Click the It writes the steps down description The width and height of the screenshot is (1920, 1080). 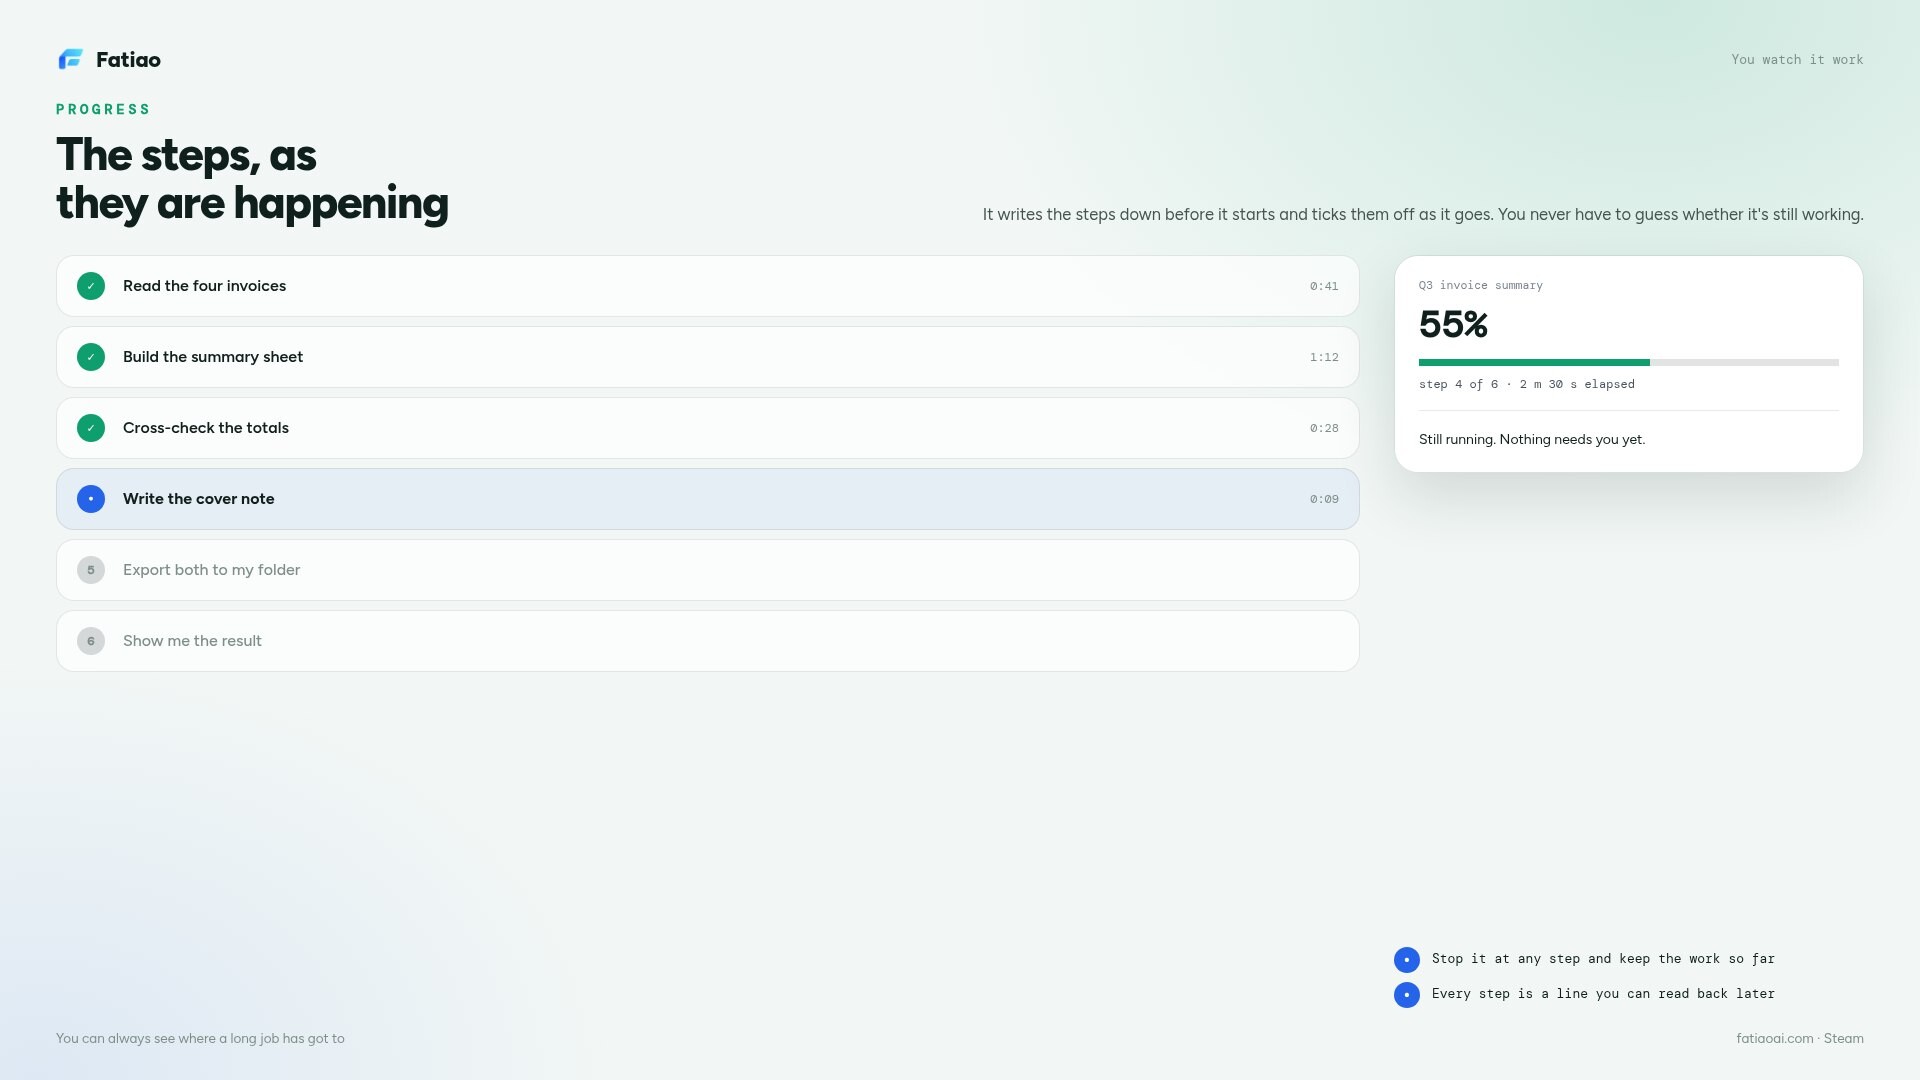tap(1423, 214)
